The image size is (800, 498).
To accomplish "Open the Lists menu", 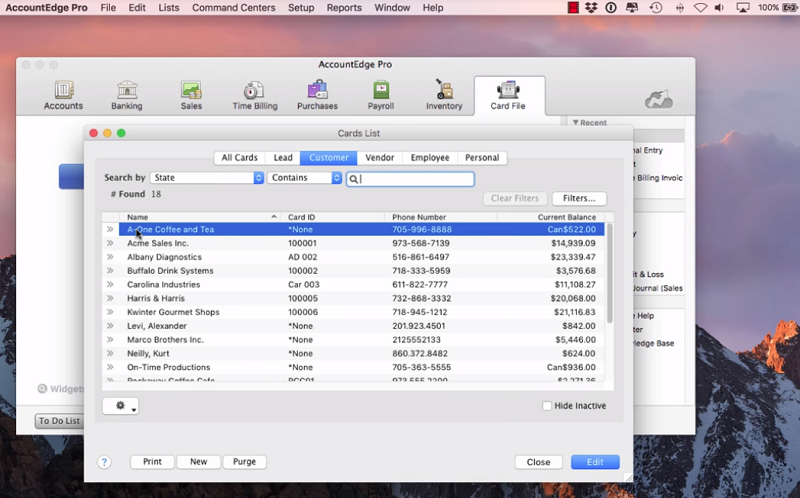I will pyautogui.click(x=169, y=8).
